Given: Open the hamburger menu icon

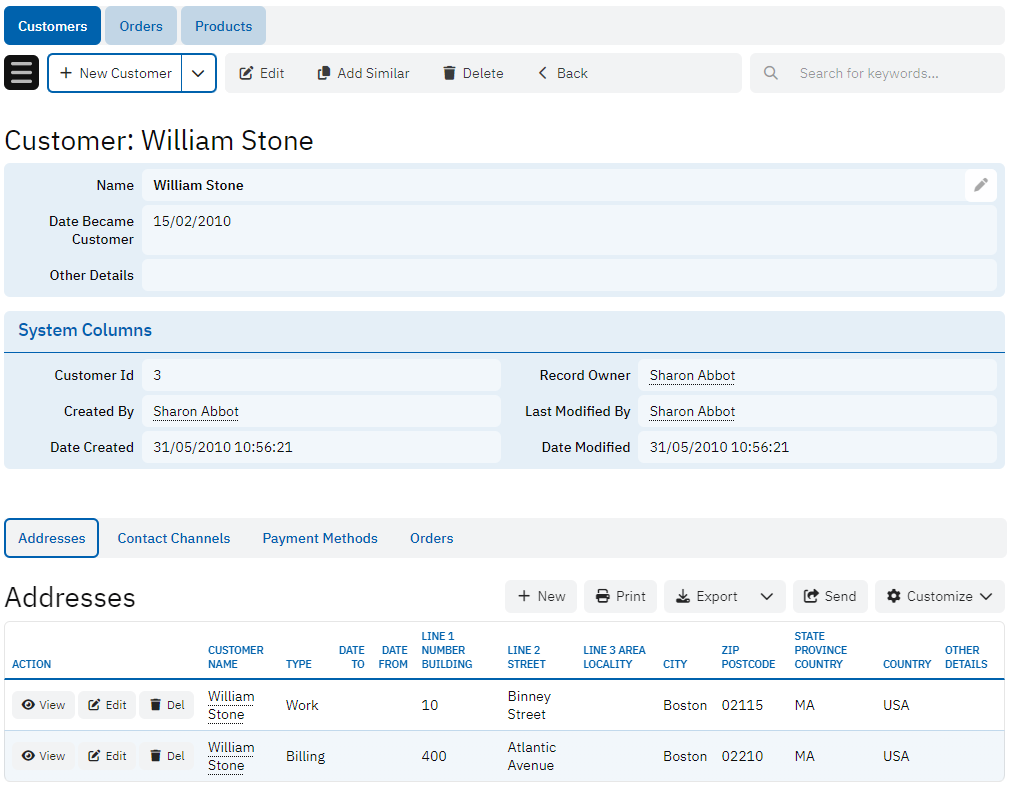Looking at the screenshot, I should (x=21, y=73).
